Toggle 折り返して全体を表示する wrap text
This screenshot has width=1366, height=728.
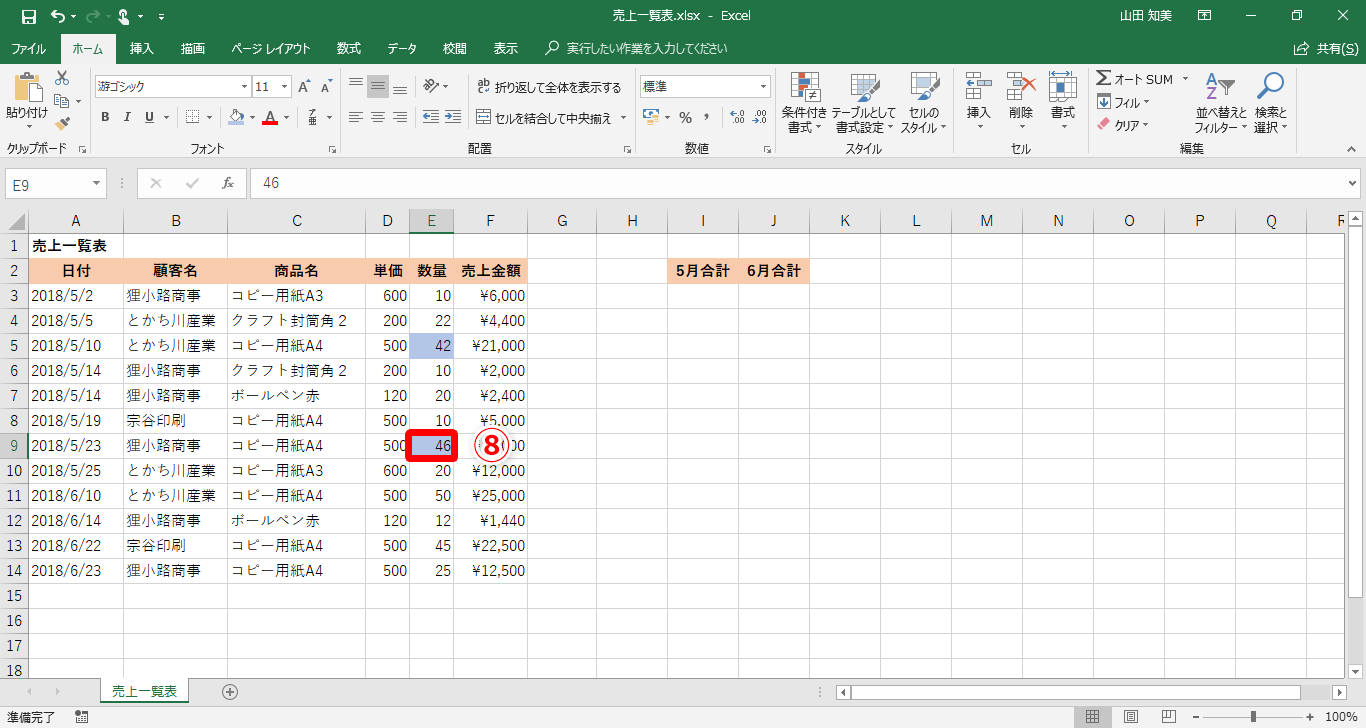(548, 87)
